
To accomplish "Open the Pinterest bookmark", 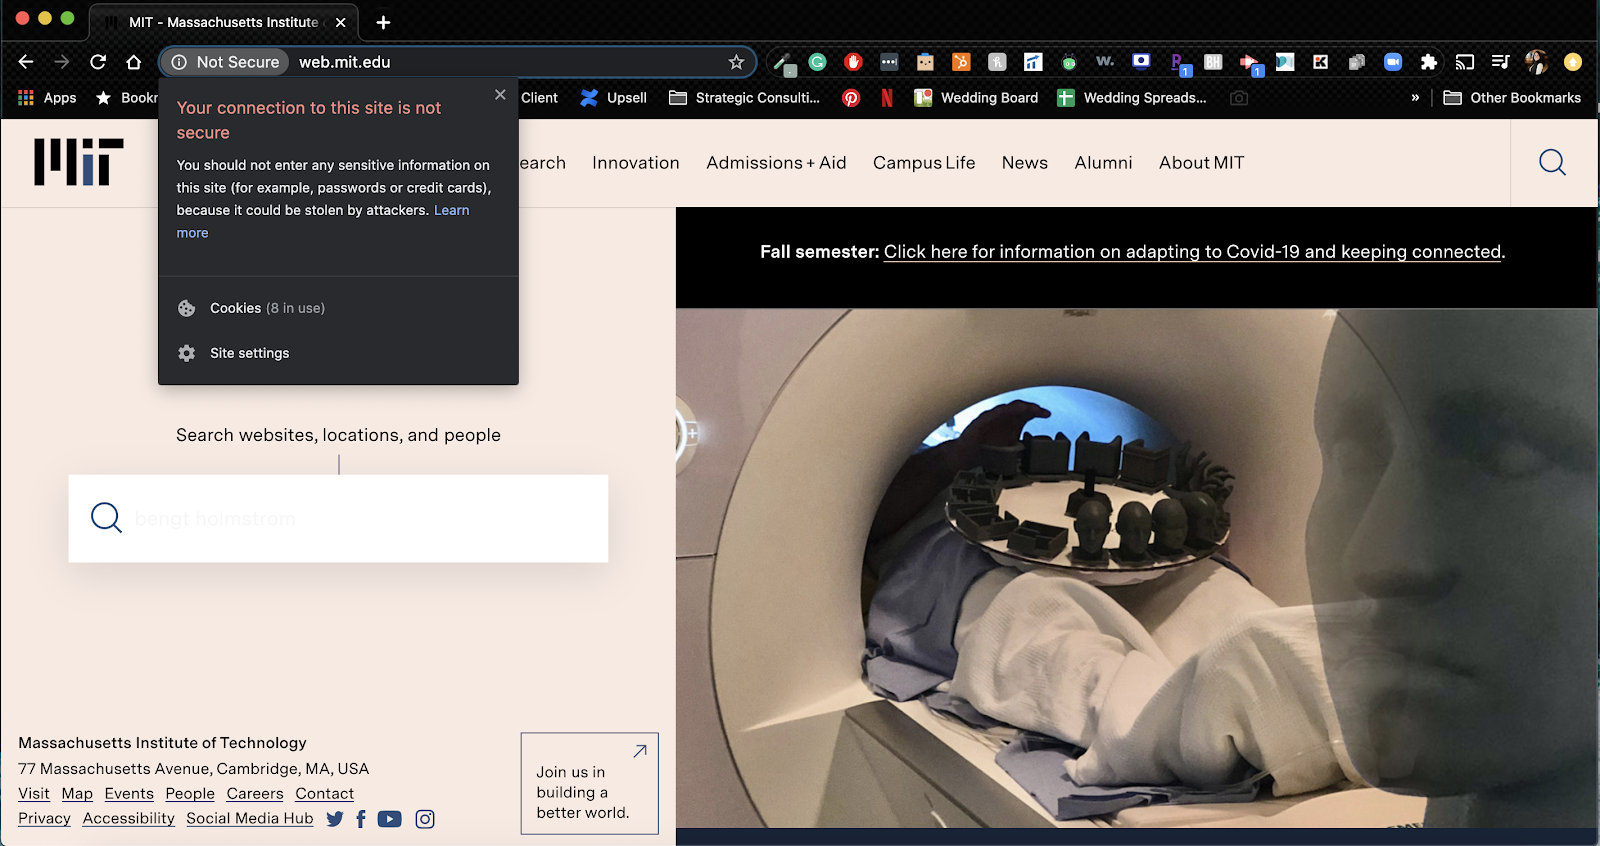I will [x=851, y=98].
